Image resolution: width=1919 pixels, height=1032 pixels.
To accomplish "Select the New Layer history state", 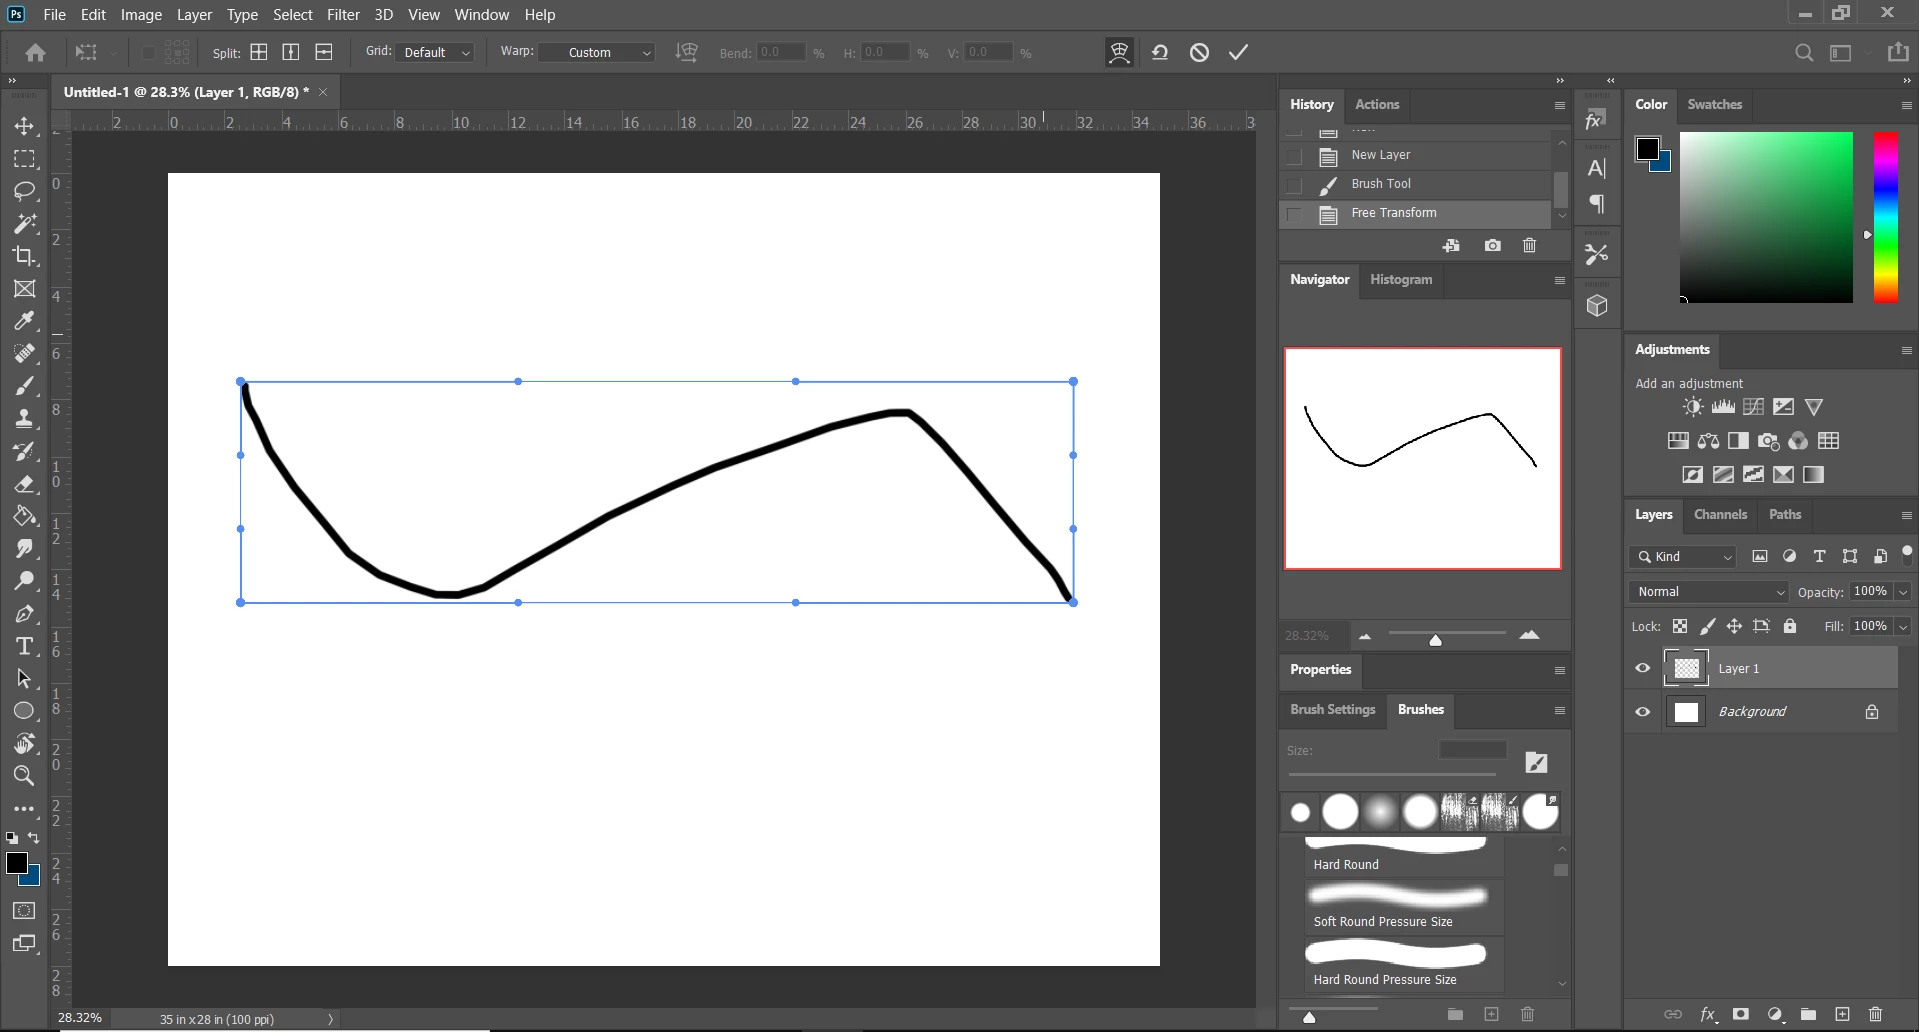I will pyautogui.click(x=1415, y=156).
